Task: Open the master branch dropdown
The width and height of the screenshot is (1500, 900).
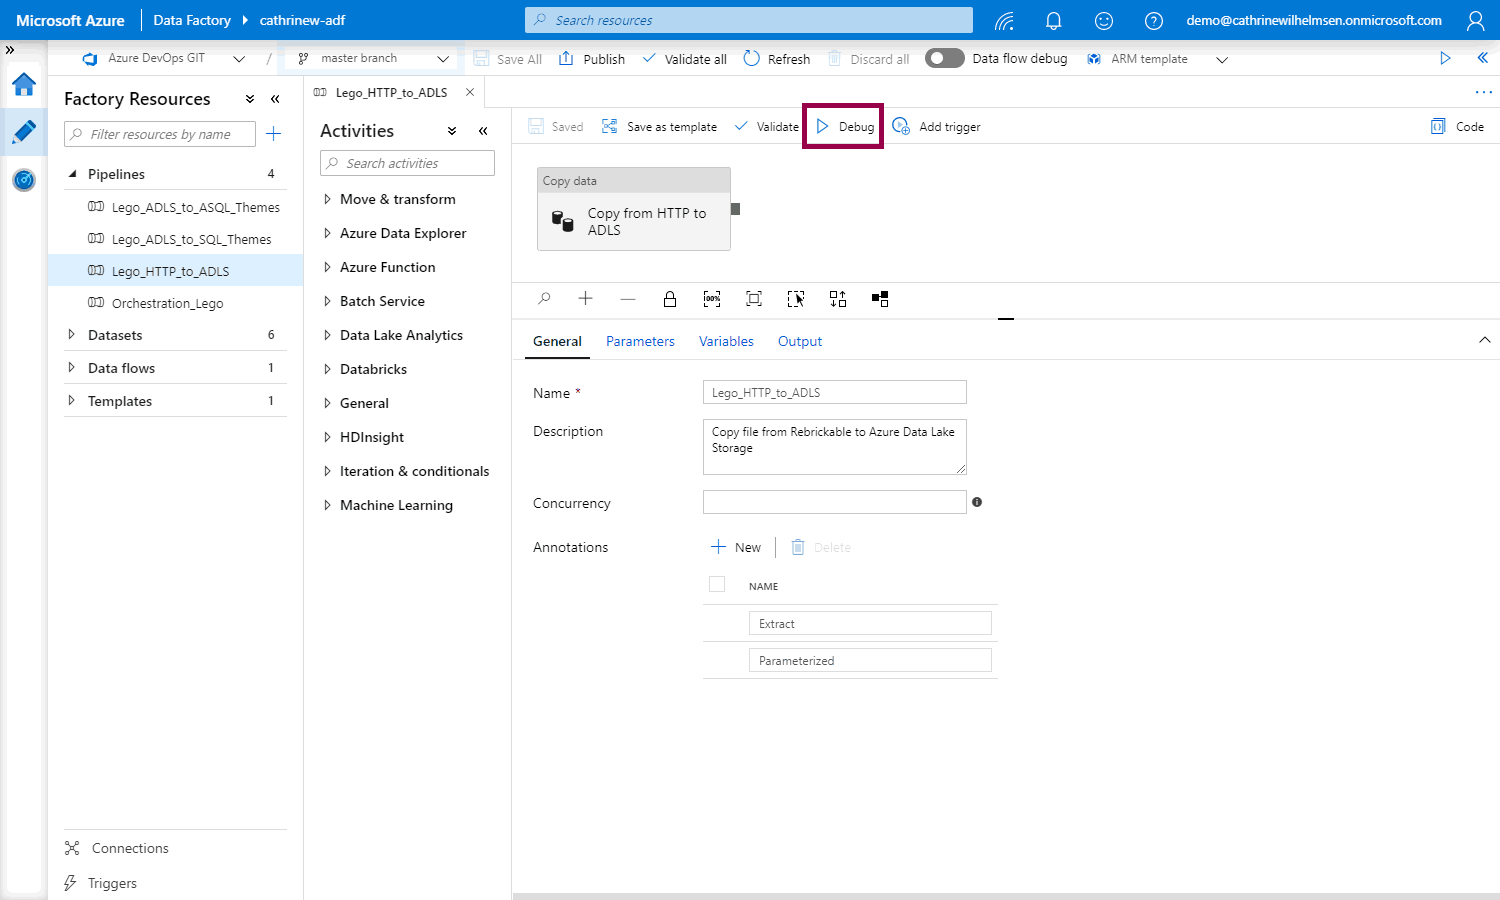Action: (372, 59)
